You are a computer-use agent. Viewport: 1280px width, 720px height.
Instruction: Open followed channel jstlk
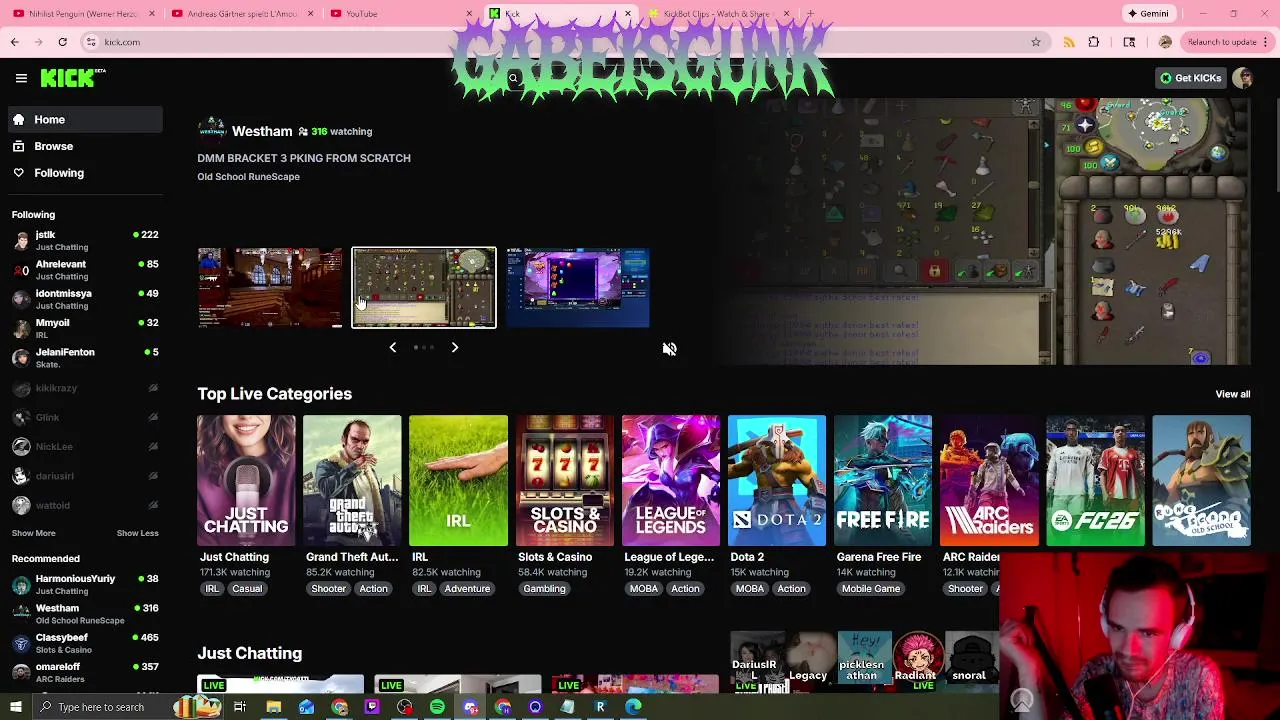(85, 240)
